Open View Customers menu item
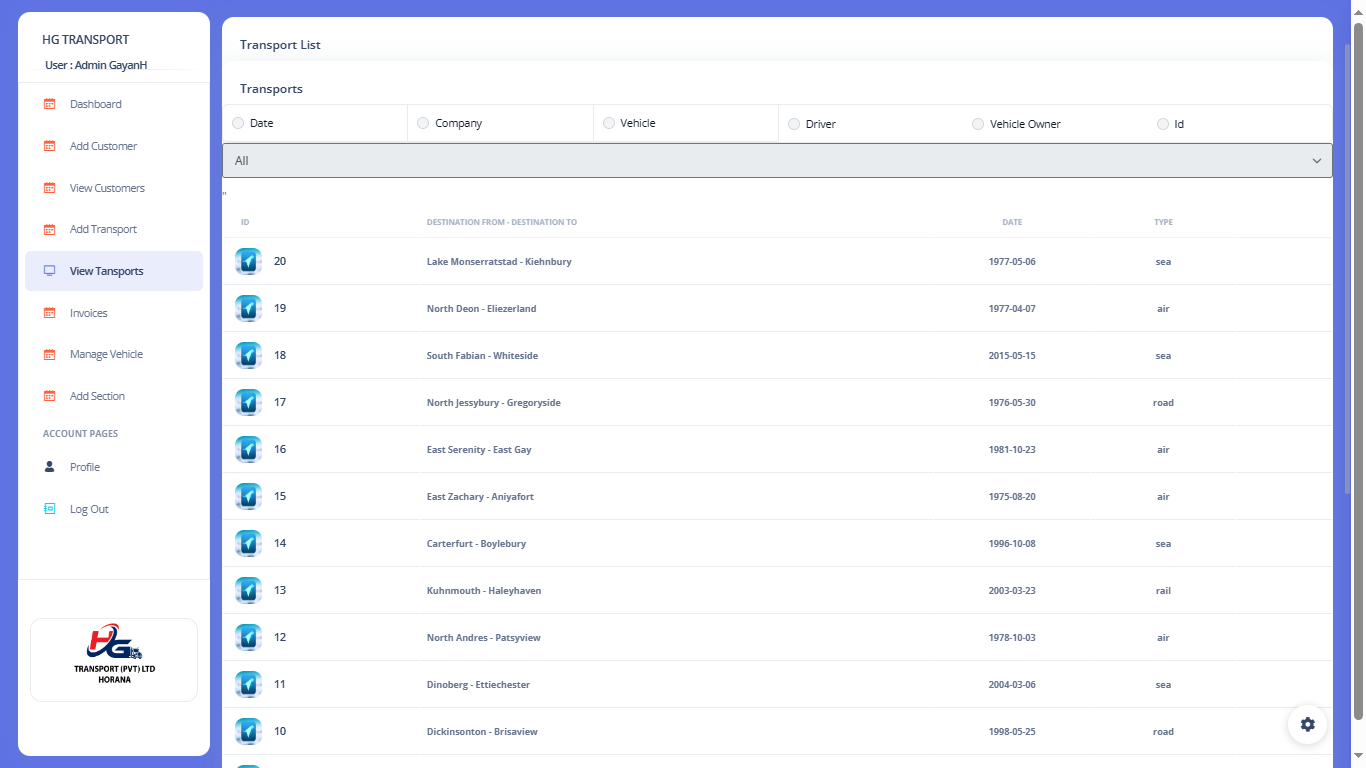This screenshot has width=1366, height=768. coord(107,188)
